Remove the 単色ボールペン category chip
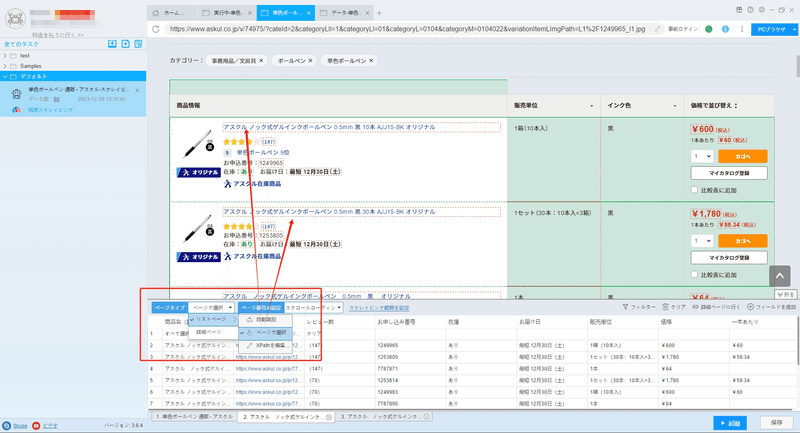Image resolution: width=800 pixels, height=433 pixels. click(x=371, y=61)
